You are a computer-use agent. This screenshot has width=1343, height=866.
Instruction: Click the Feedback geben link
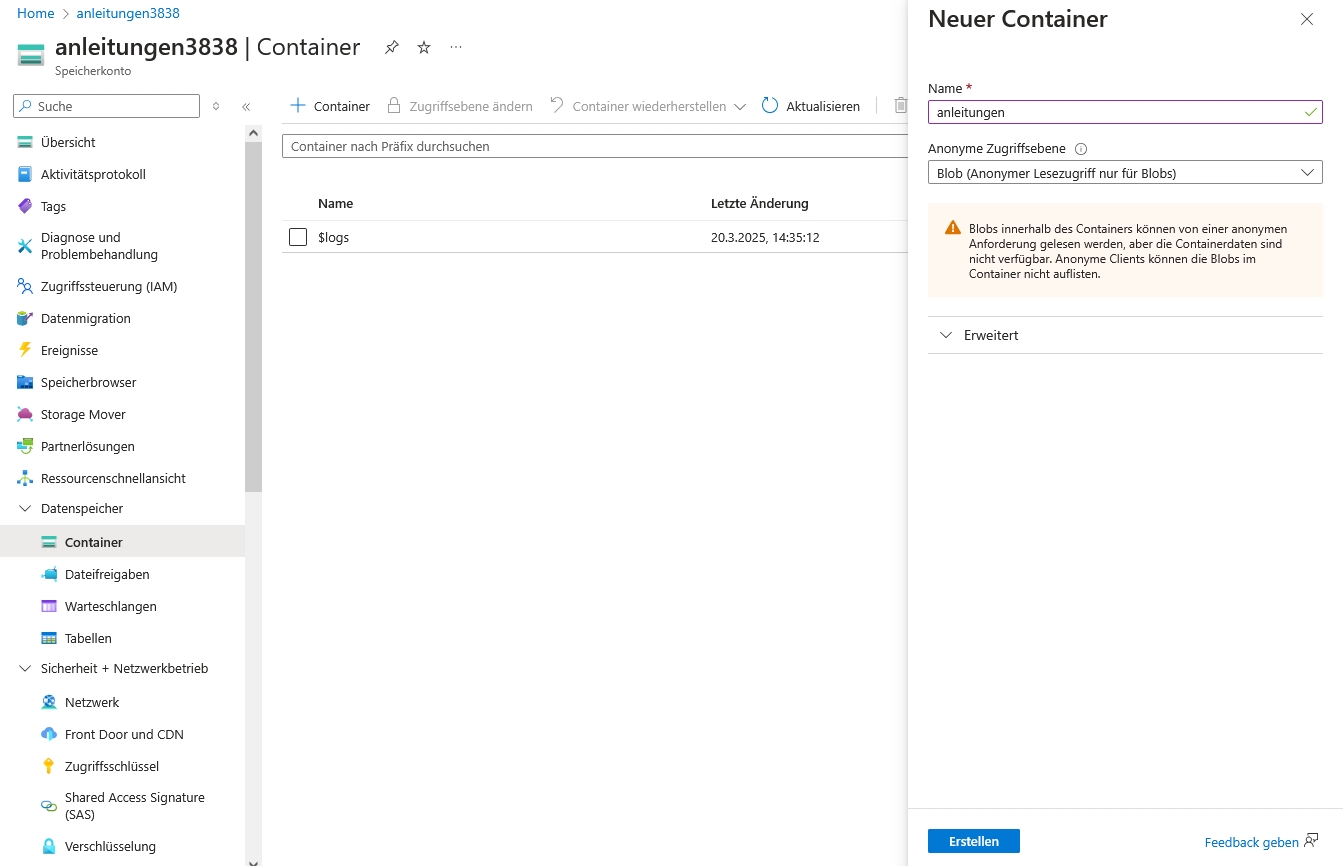pos(1251,842)
